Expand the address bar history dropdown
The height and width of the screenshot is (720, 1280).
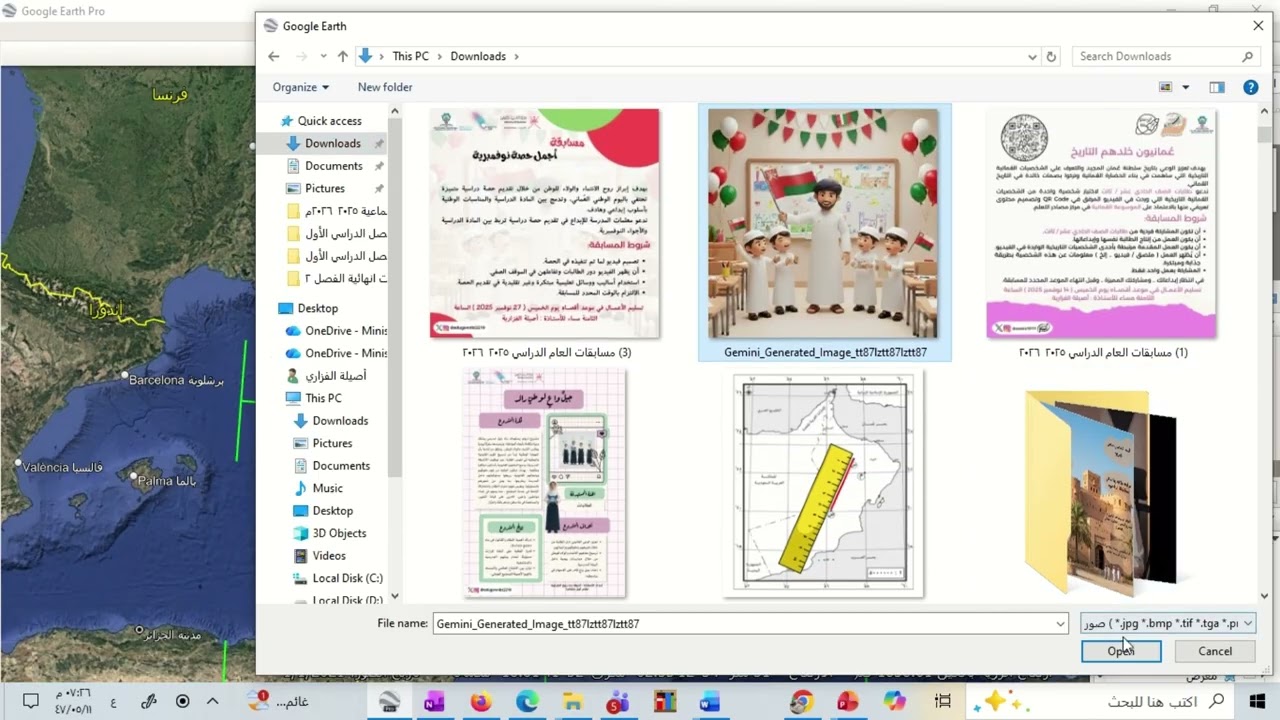(1032, 57)
